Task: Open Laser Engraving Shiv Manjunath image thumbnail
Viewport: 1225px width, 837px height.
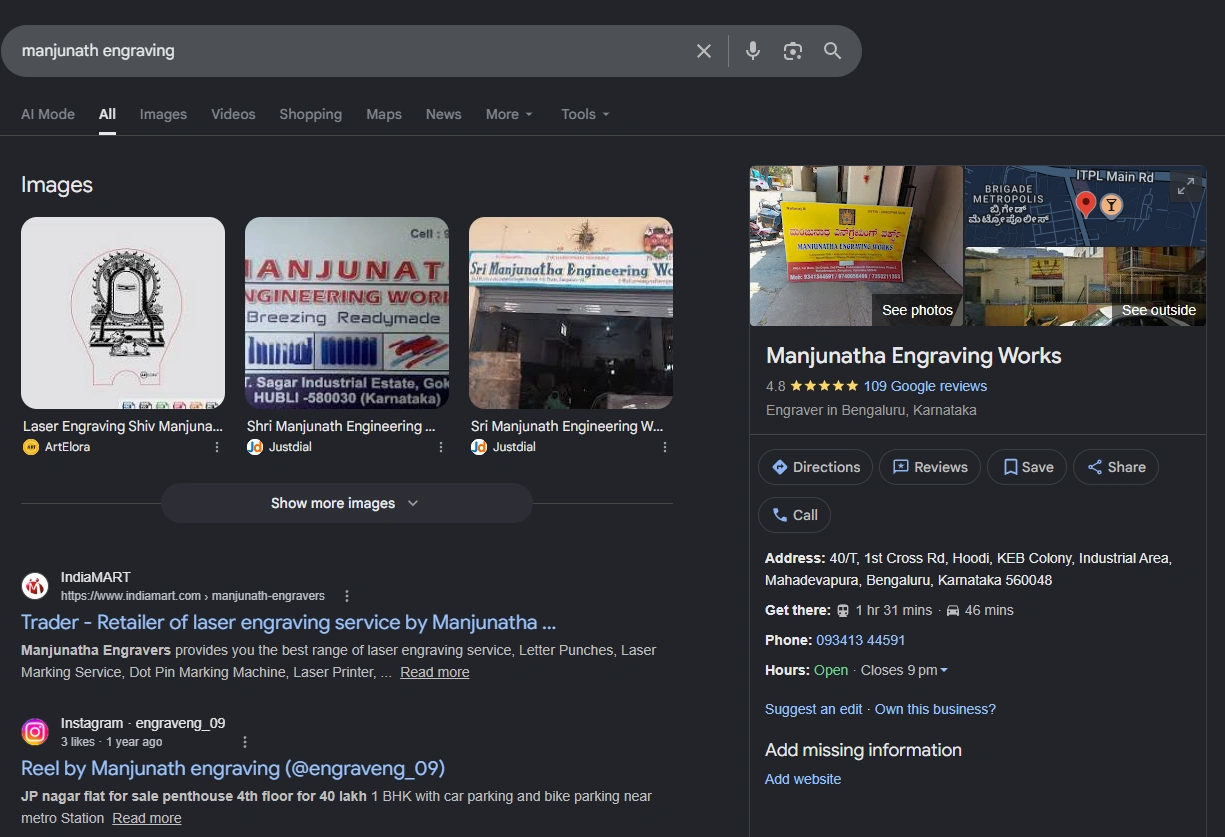Action: [x=123, y=313]
